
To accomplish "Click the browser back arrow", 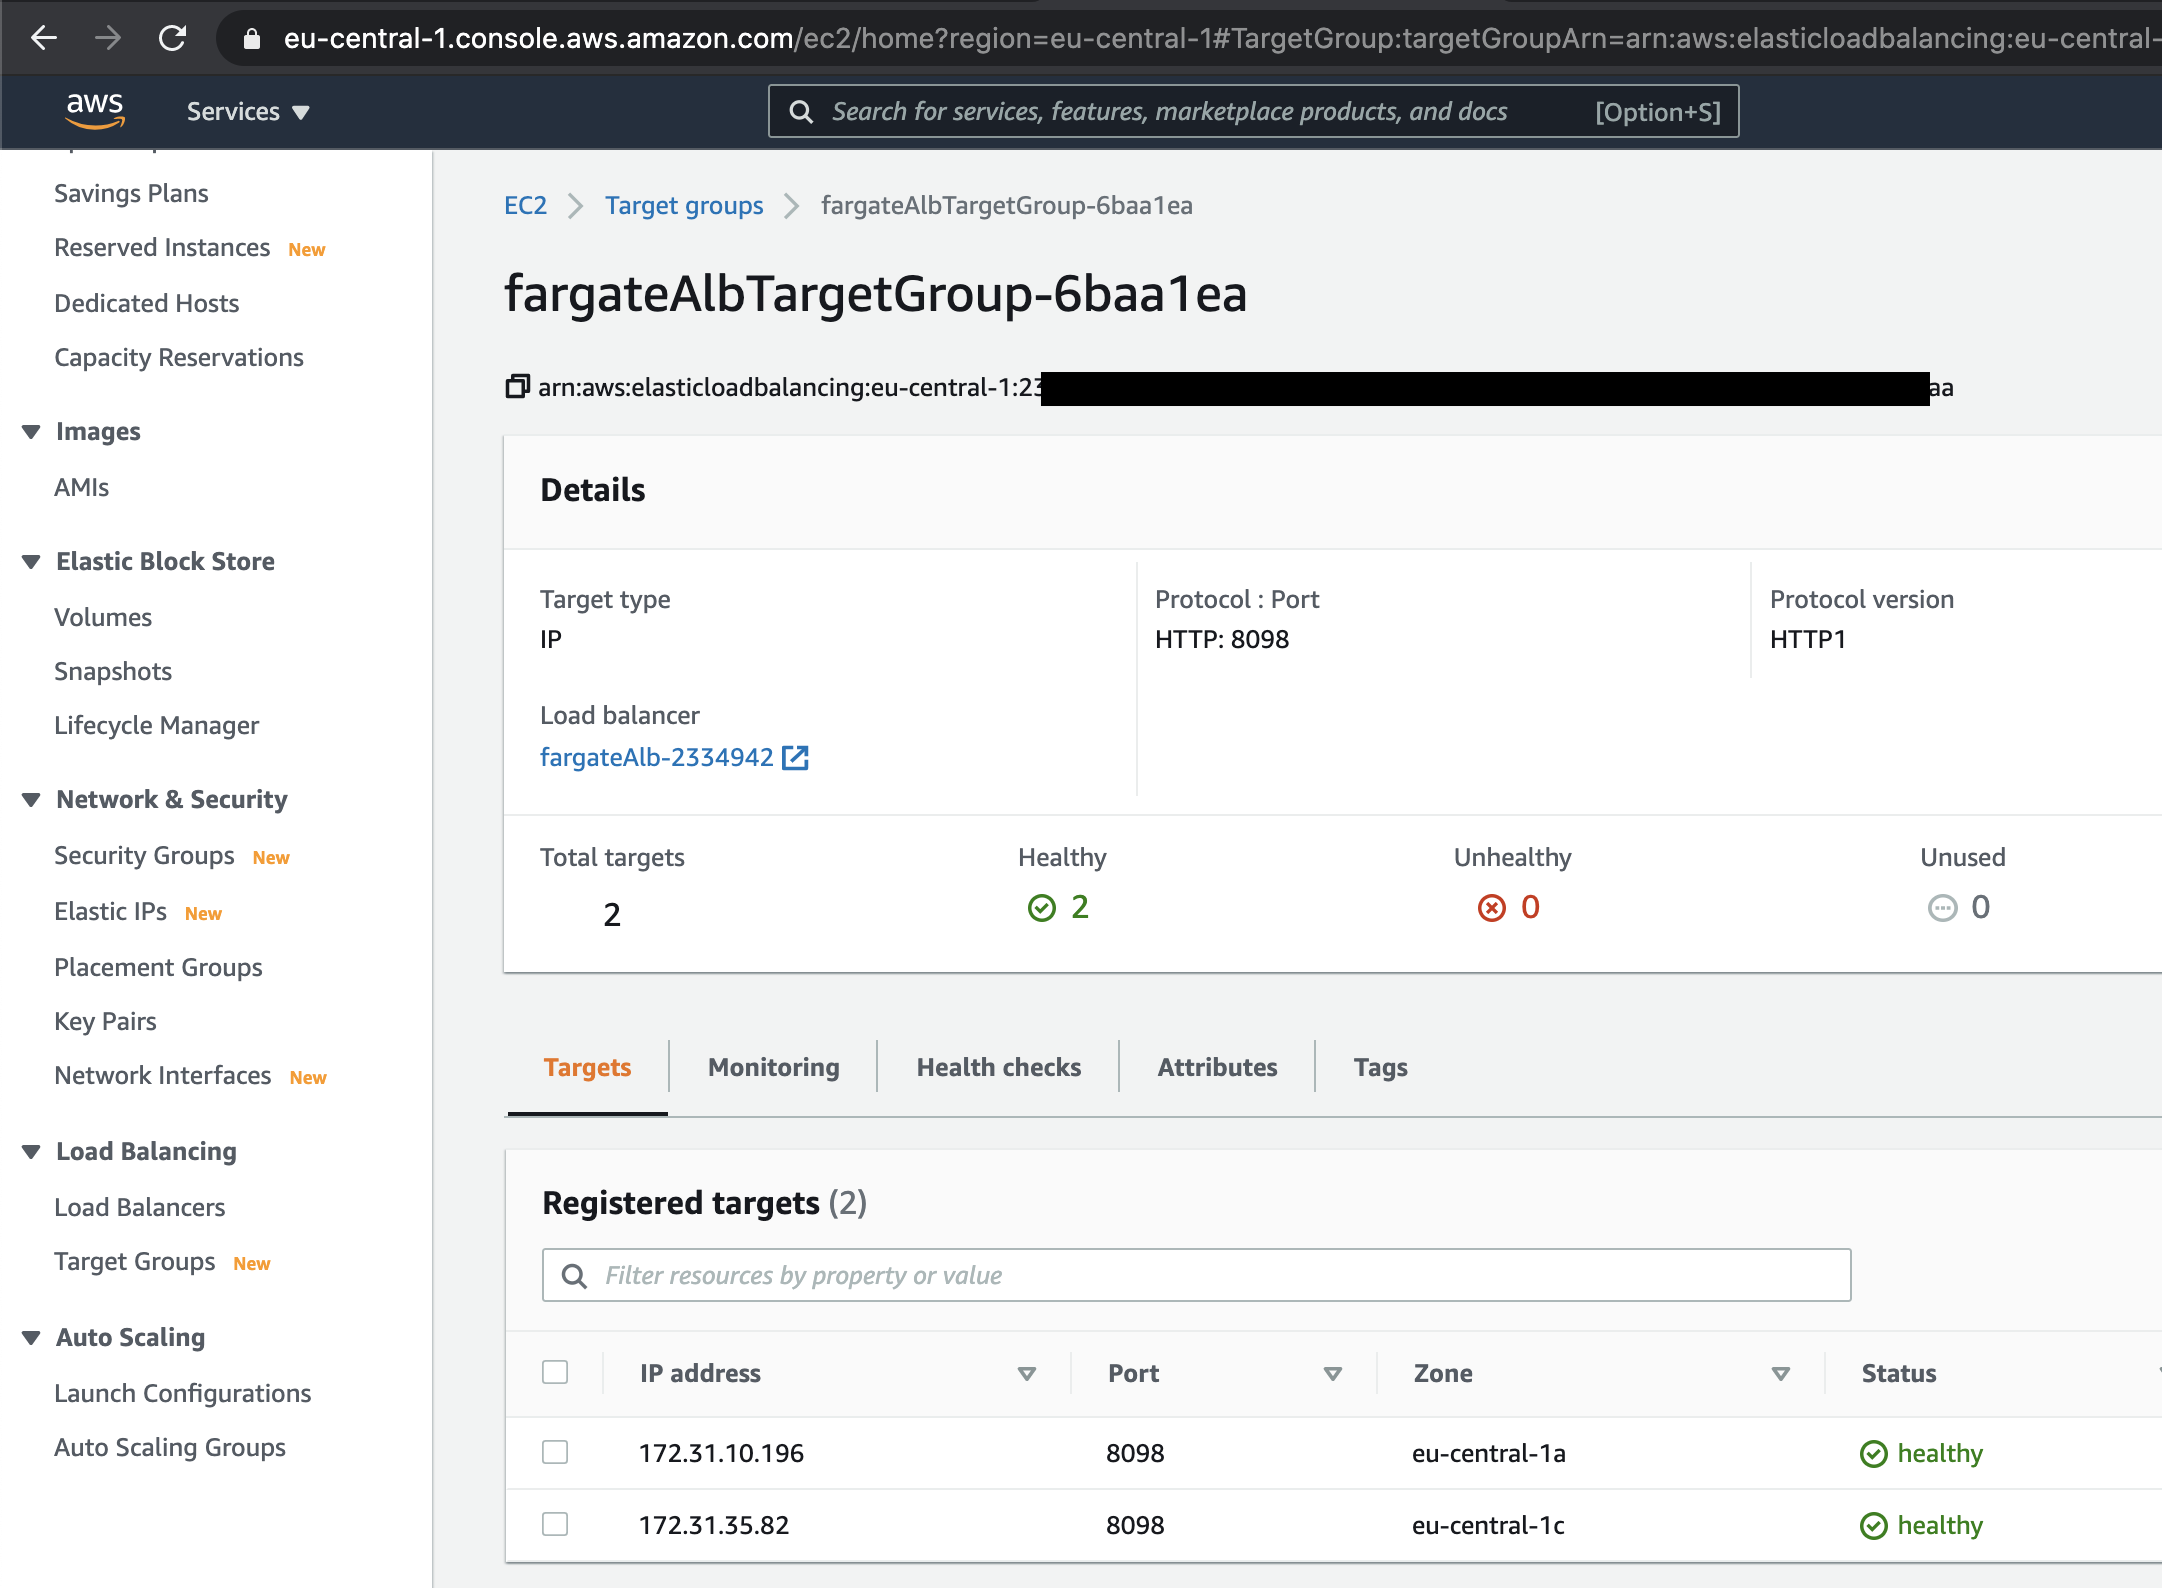I will click(44, 38).
